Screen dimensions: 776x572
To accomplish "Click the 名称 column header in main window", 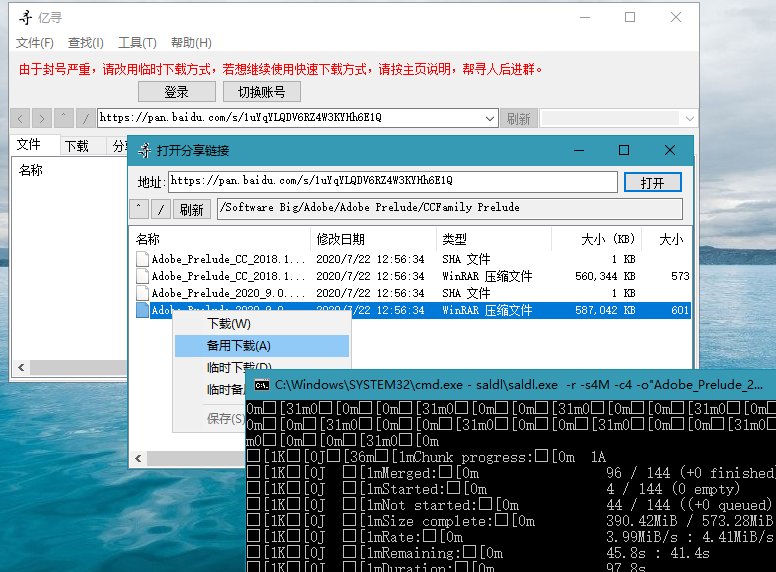I will pyautogui.click(x=31, y=170).
